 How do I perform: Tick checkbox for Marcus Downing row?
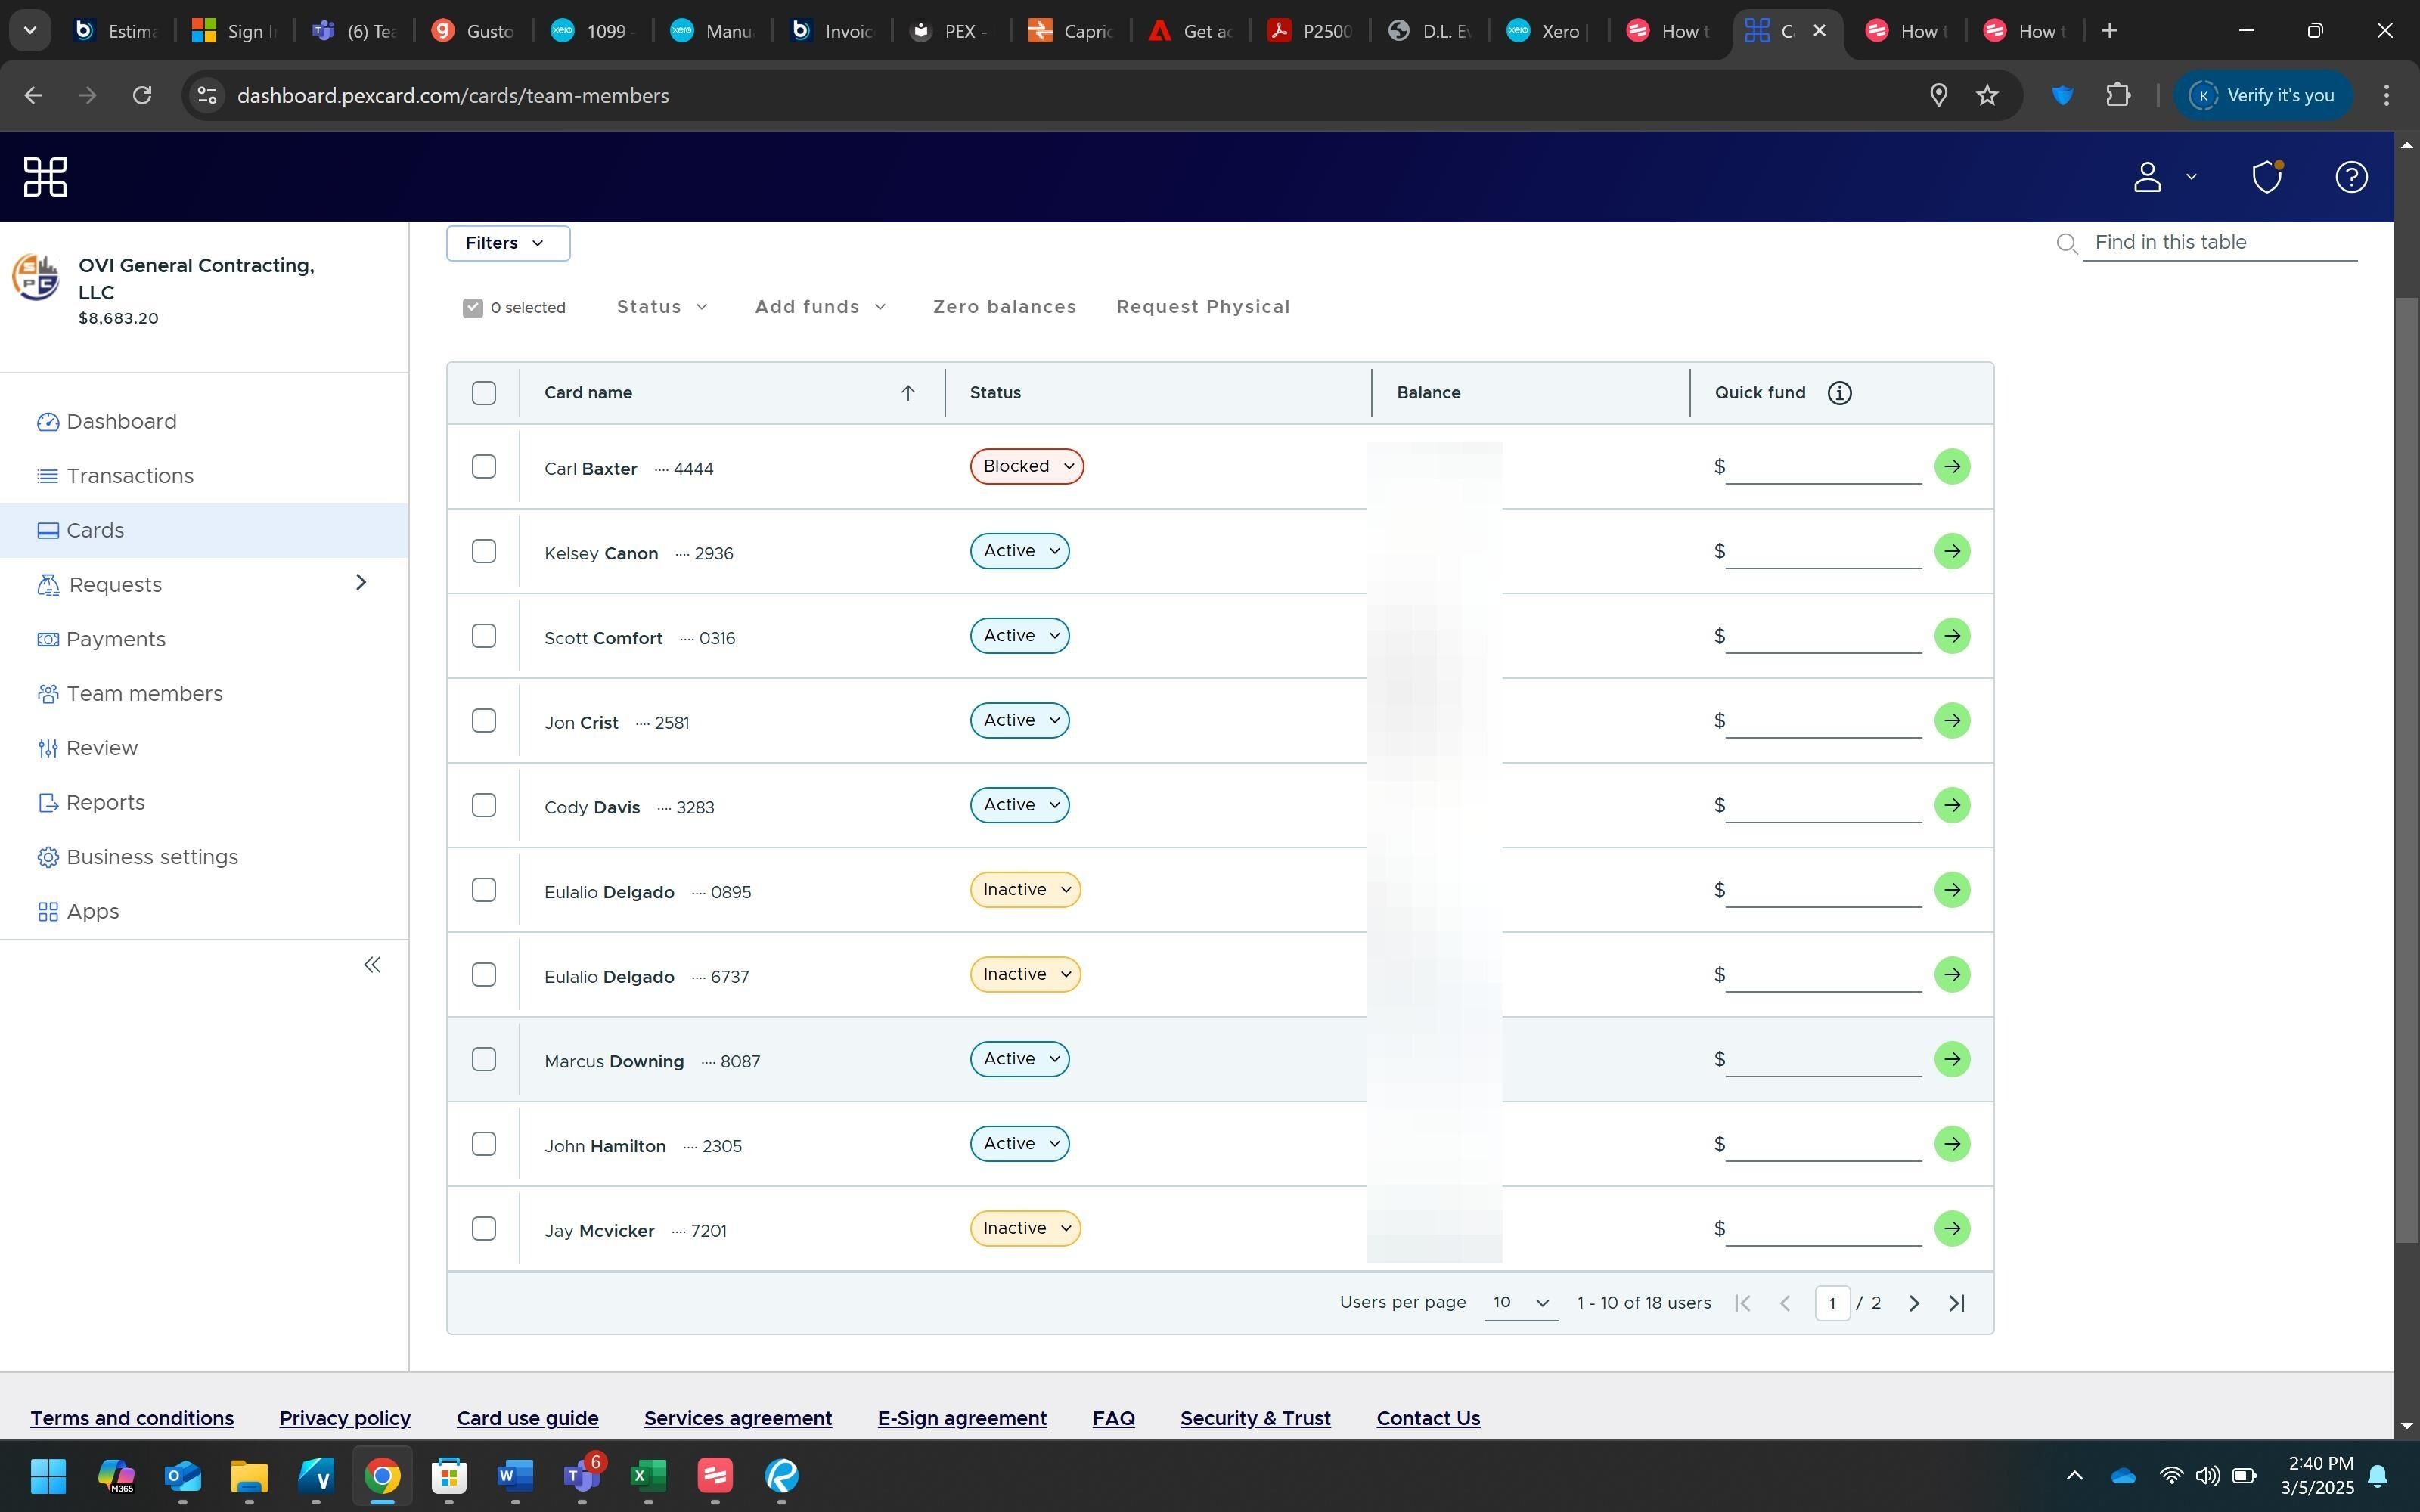(484, 1059)
